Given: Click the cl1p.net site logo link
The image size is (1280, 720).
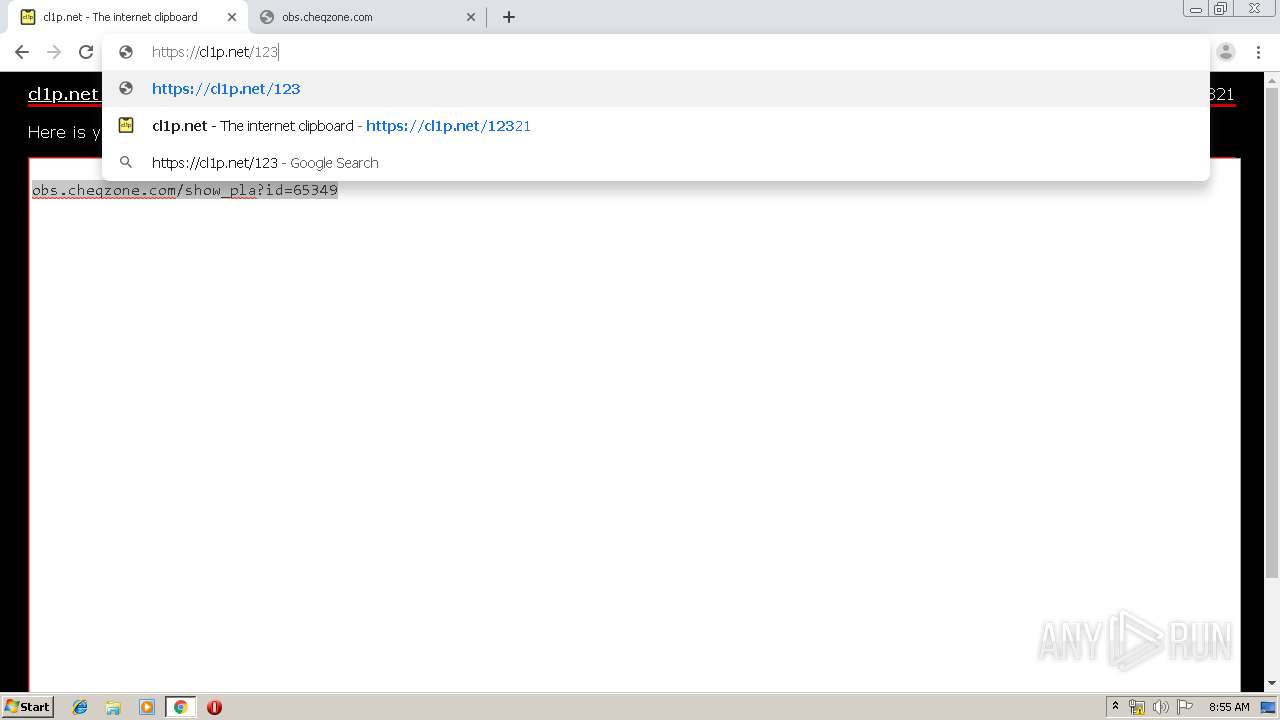Looking at the screenshot, I should pyautogui.click(x=64, y=95).
